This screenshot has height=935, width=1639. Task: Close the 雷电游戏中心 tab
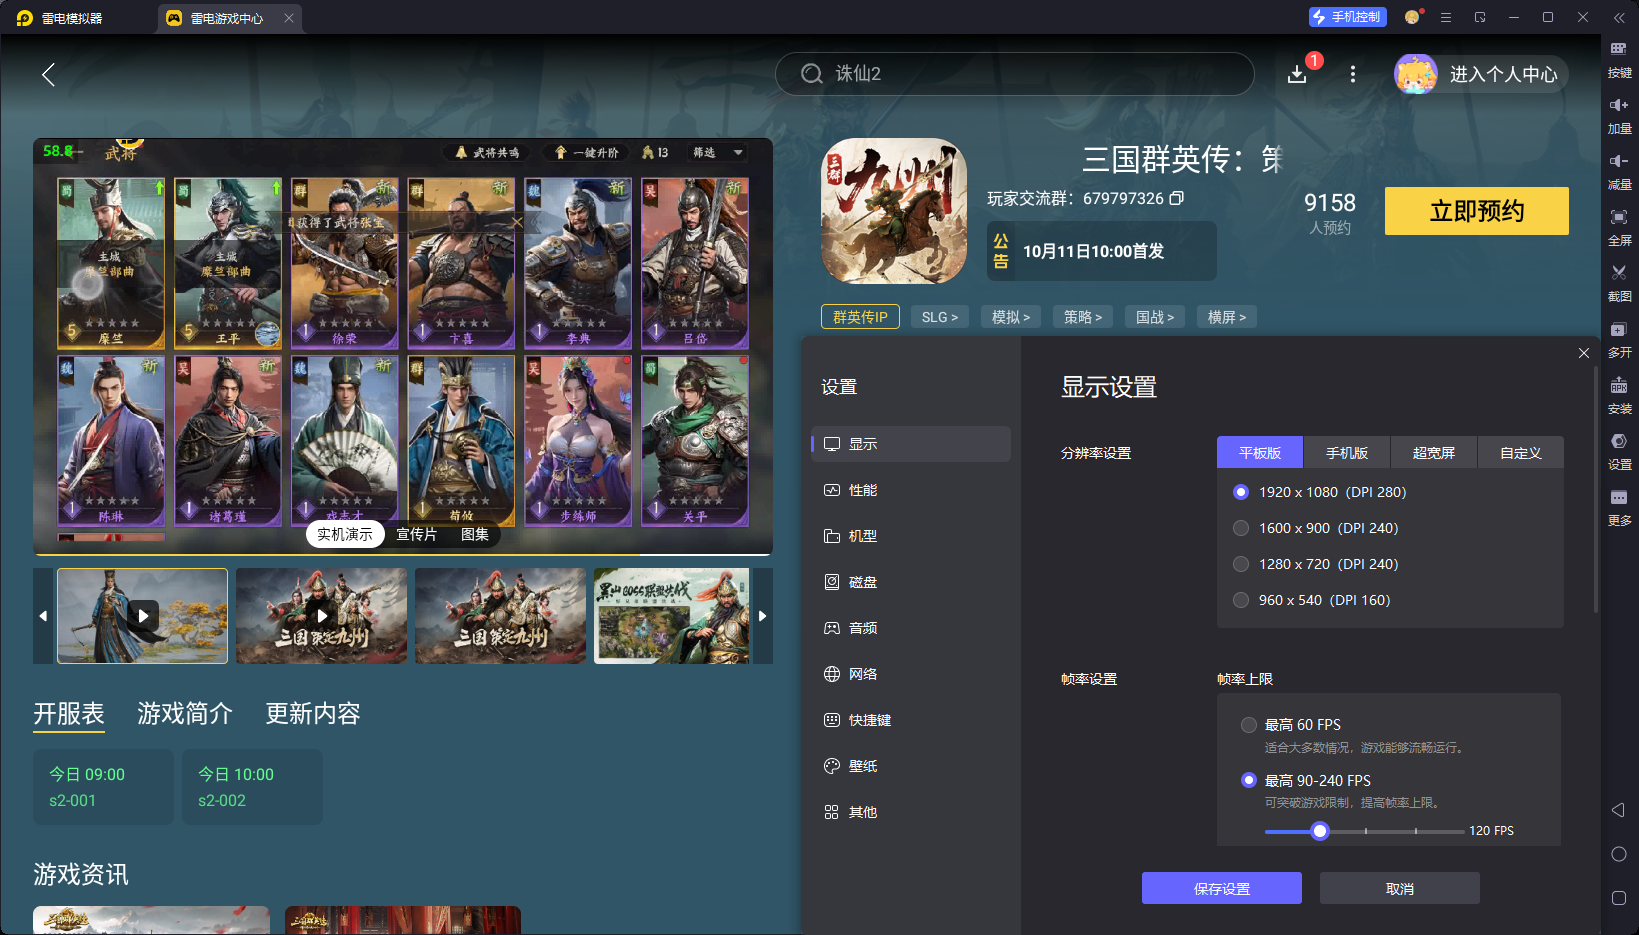coord(289,18)
